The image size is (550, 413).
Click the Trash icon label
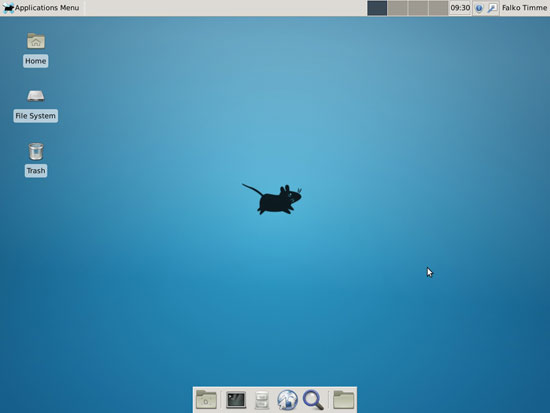[x=36, y=171]
